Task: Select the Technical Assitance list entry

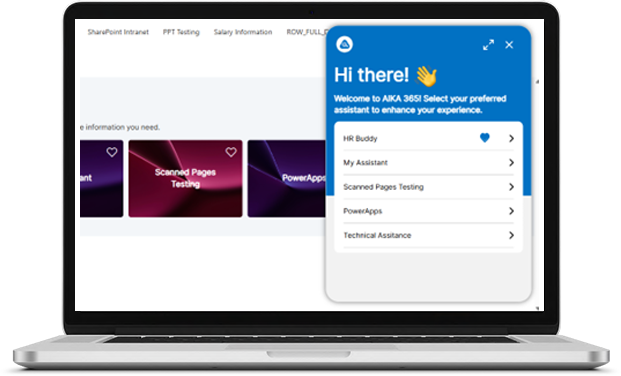Action: point(429,235)
